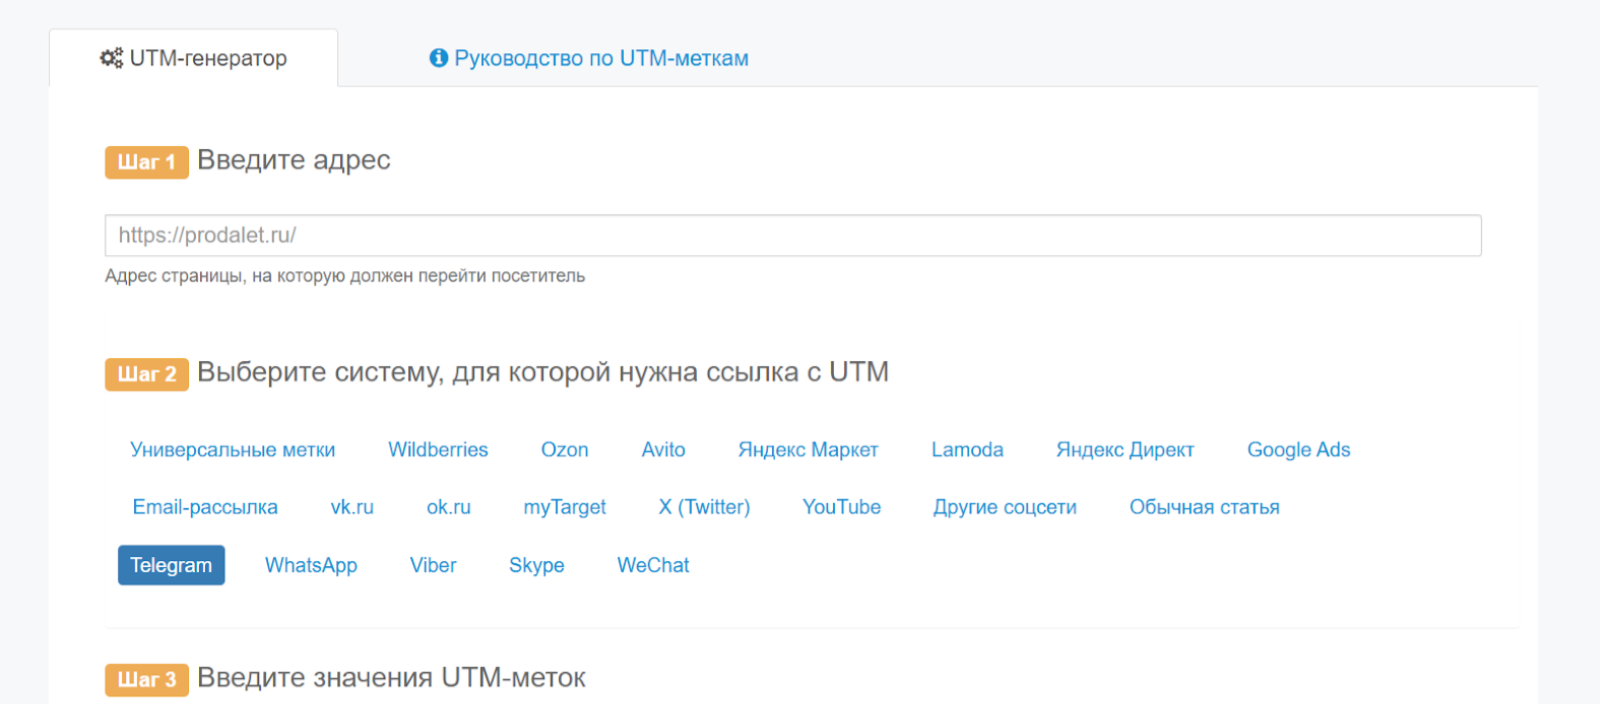Select Другие соцсети option
Image resolution: width=1600 pixels, height=704 pixels.
(x=1005, y=507)
